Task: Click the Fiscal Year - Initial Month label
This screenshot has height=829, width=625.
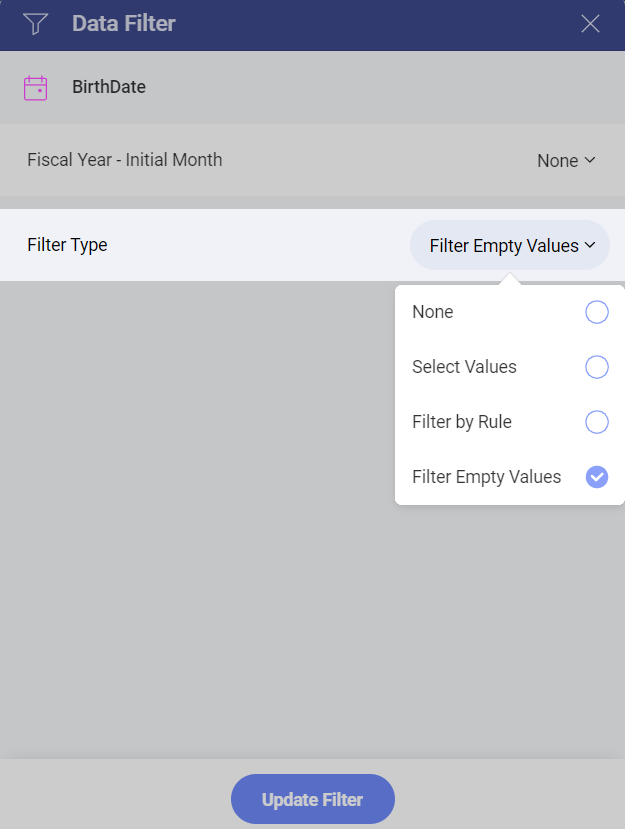Action: pos(125,160)
